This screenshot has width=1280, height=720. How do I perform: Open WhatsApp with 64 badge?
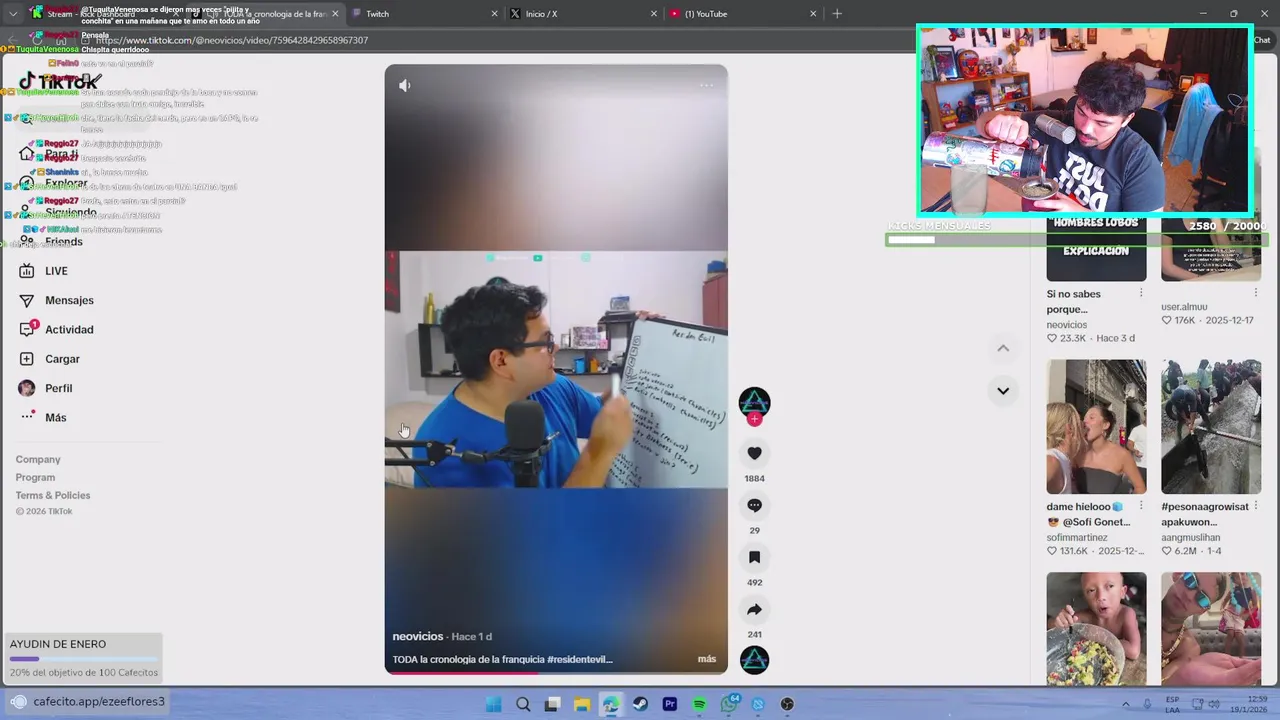tap(729, 704)
